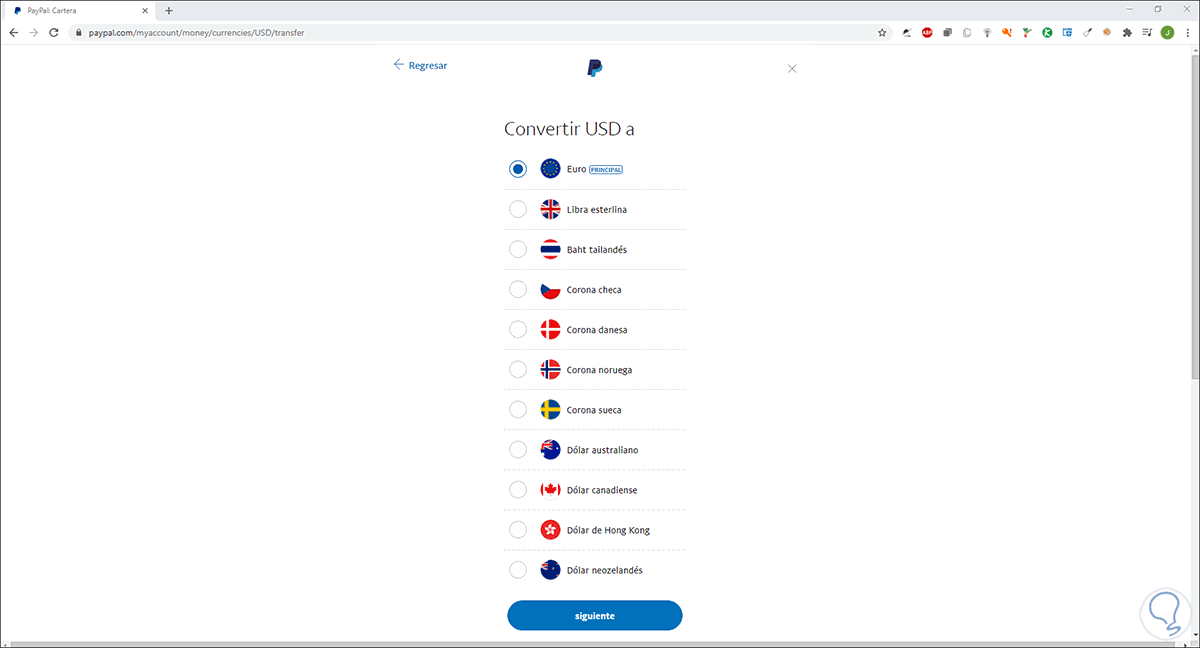View site info via padlock icon

tap(80, 32)
